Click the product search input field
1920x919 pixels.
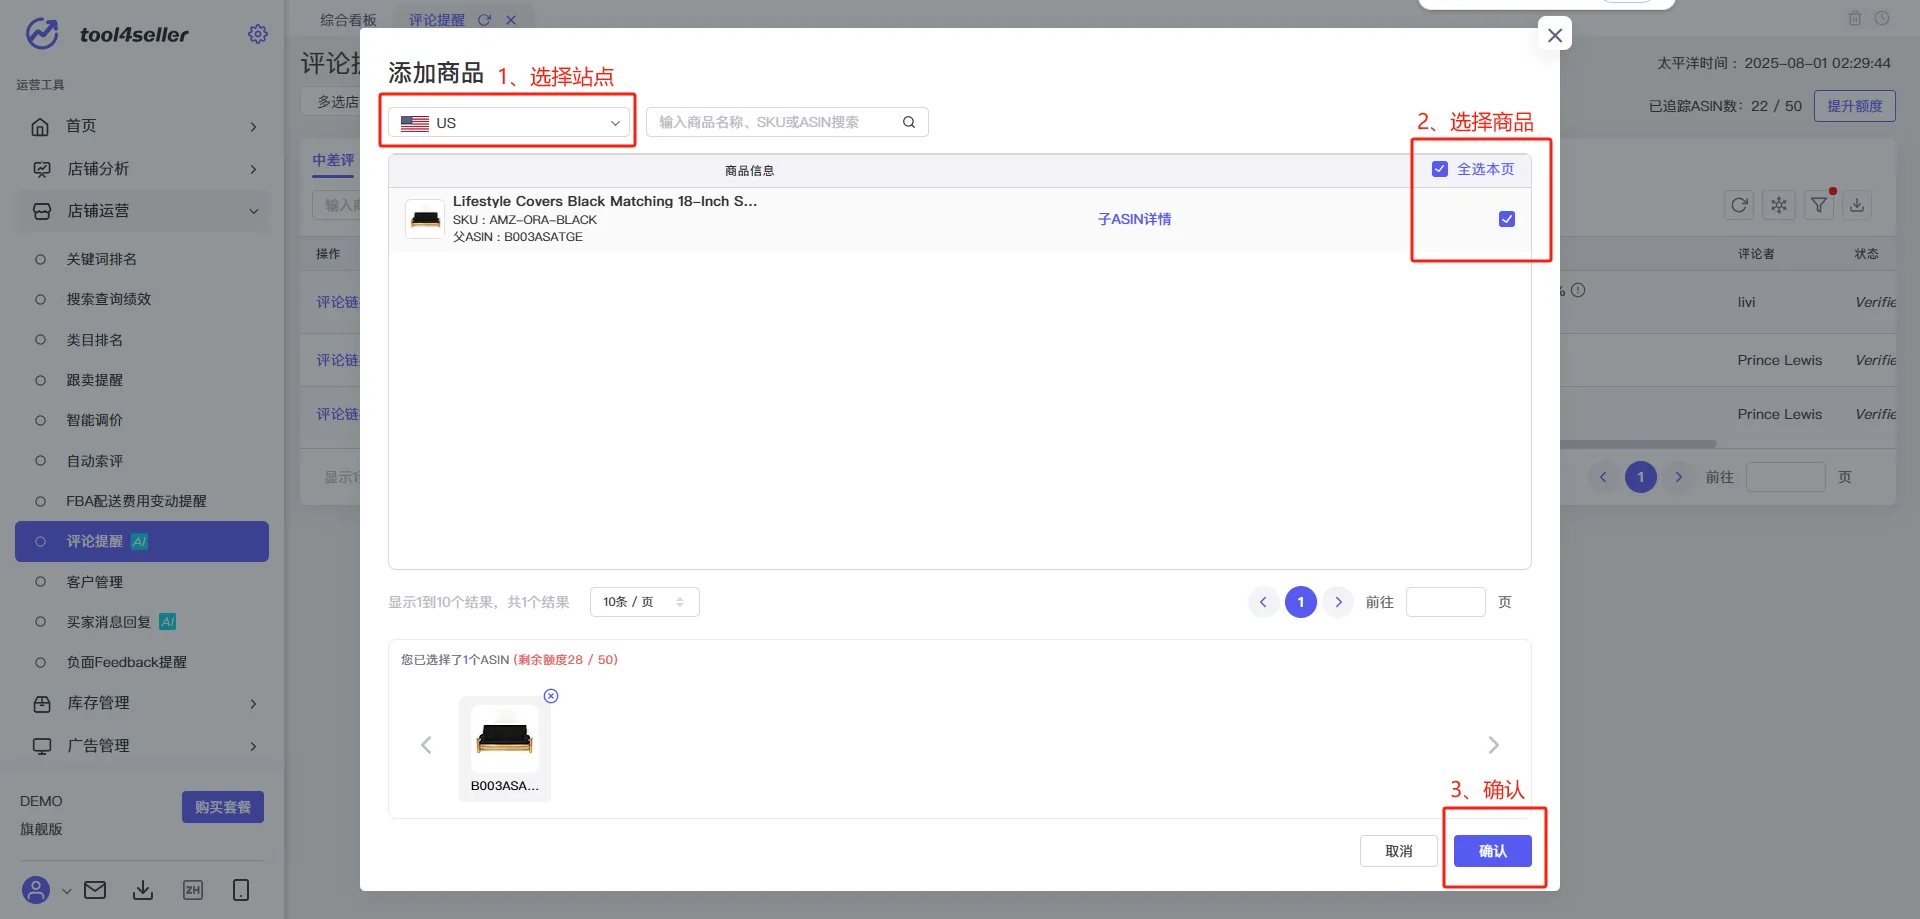coord(773,122)
